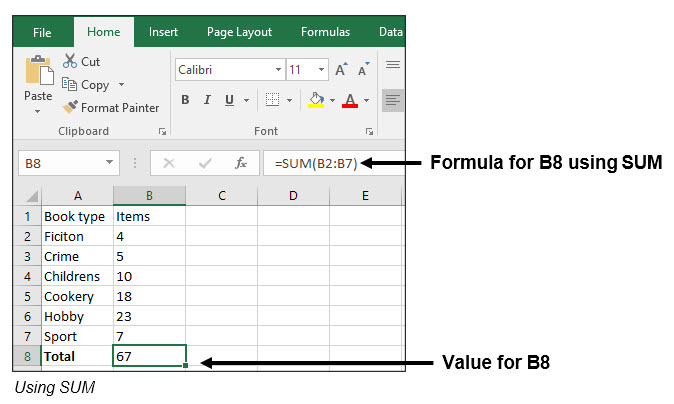674x404 pixels.
Task: Open the Fill Color dropdown arrow
Action: [x=332, y=100]
